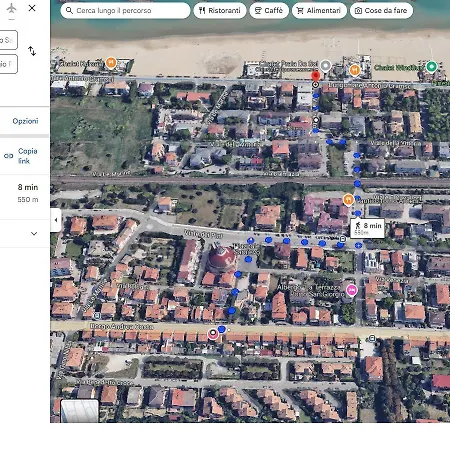Open the pink Albergo La Terrazza hotel marker
The height and width of the screenshot is (450, 450).
(x=351, y=290)
